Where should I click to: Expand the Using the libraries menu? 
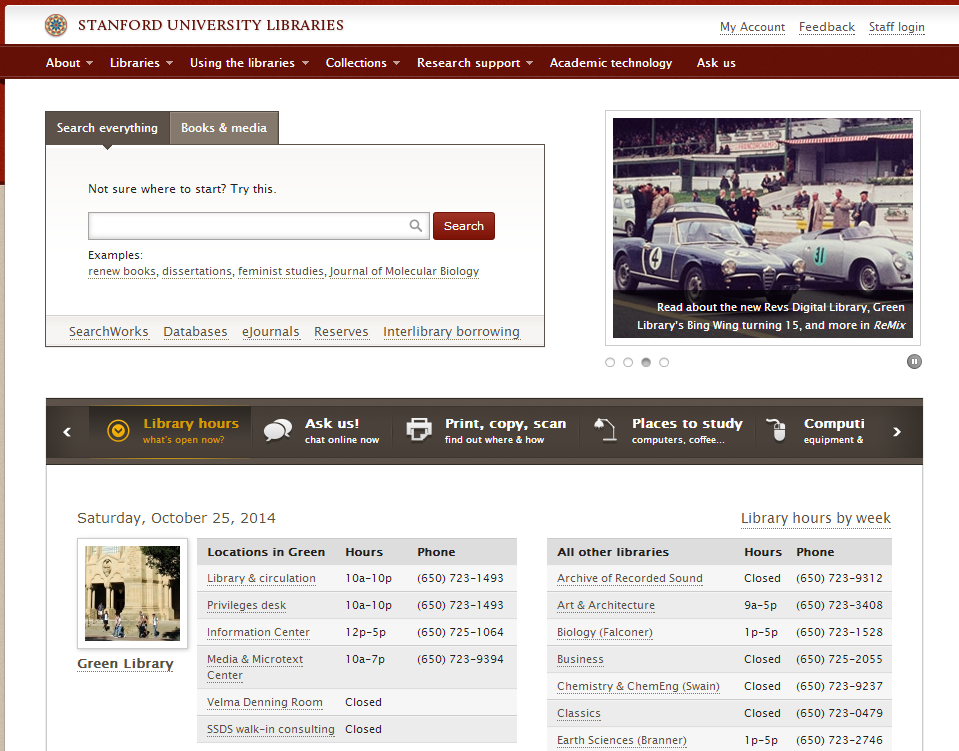tap(250, 62)
